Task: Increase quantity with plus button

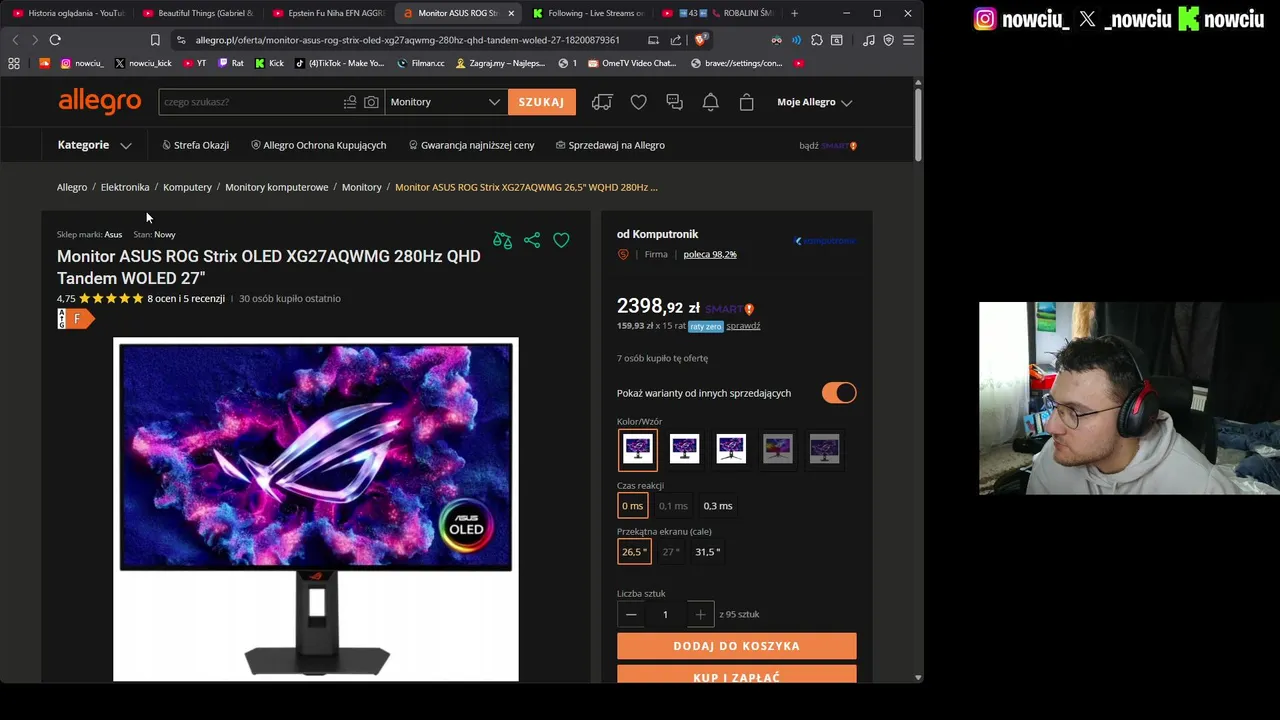Action: [700, 614]
